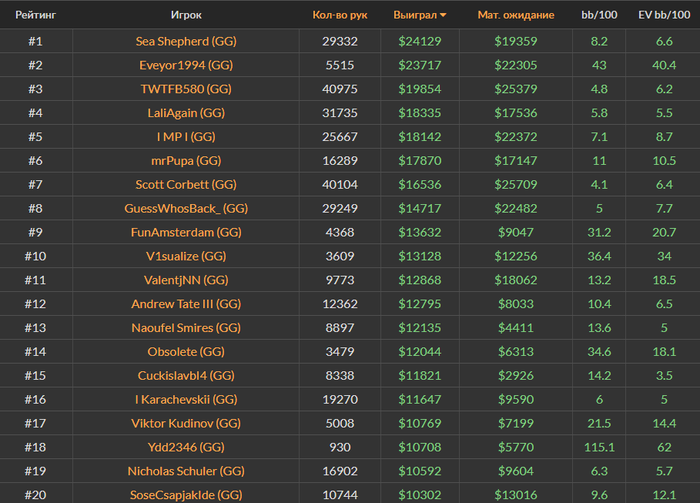Open player Sea Shepherd (GG) profile
This screenshot has width=700, height=503.
click(x=185, y=41)
